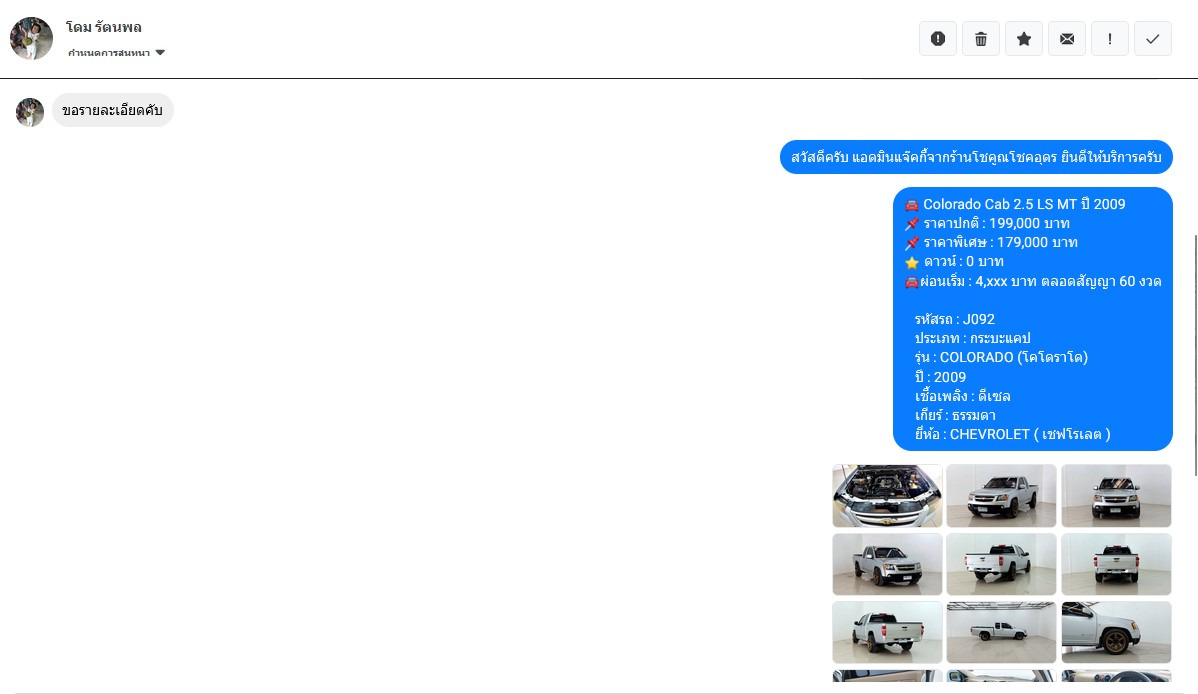The width and height of the screenshot is (1198, 694).
Task: Click the small sender avatar beside ขอรายละเอียดคับ
Action: (30, 112)
